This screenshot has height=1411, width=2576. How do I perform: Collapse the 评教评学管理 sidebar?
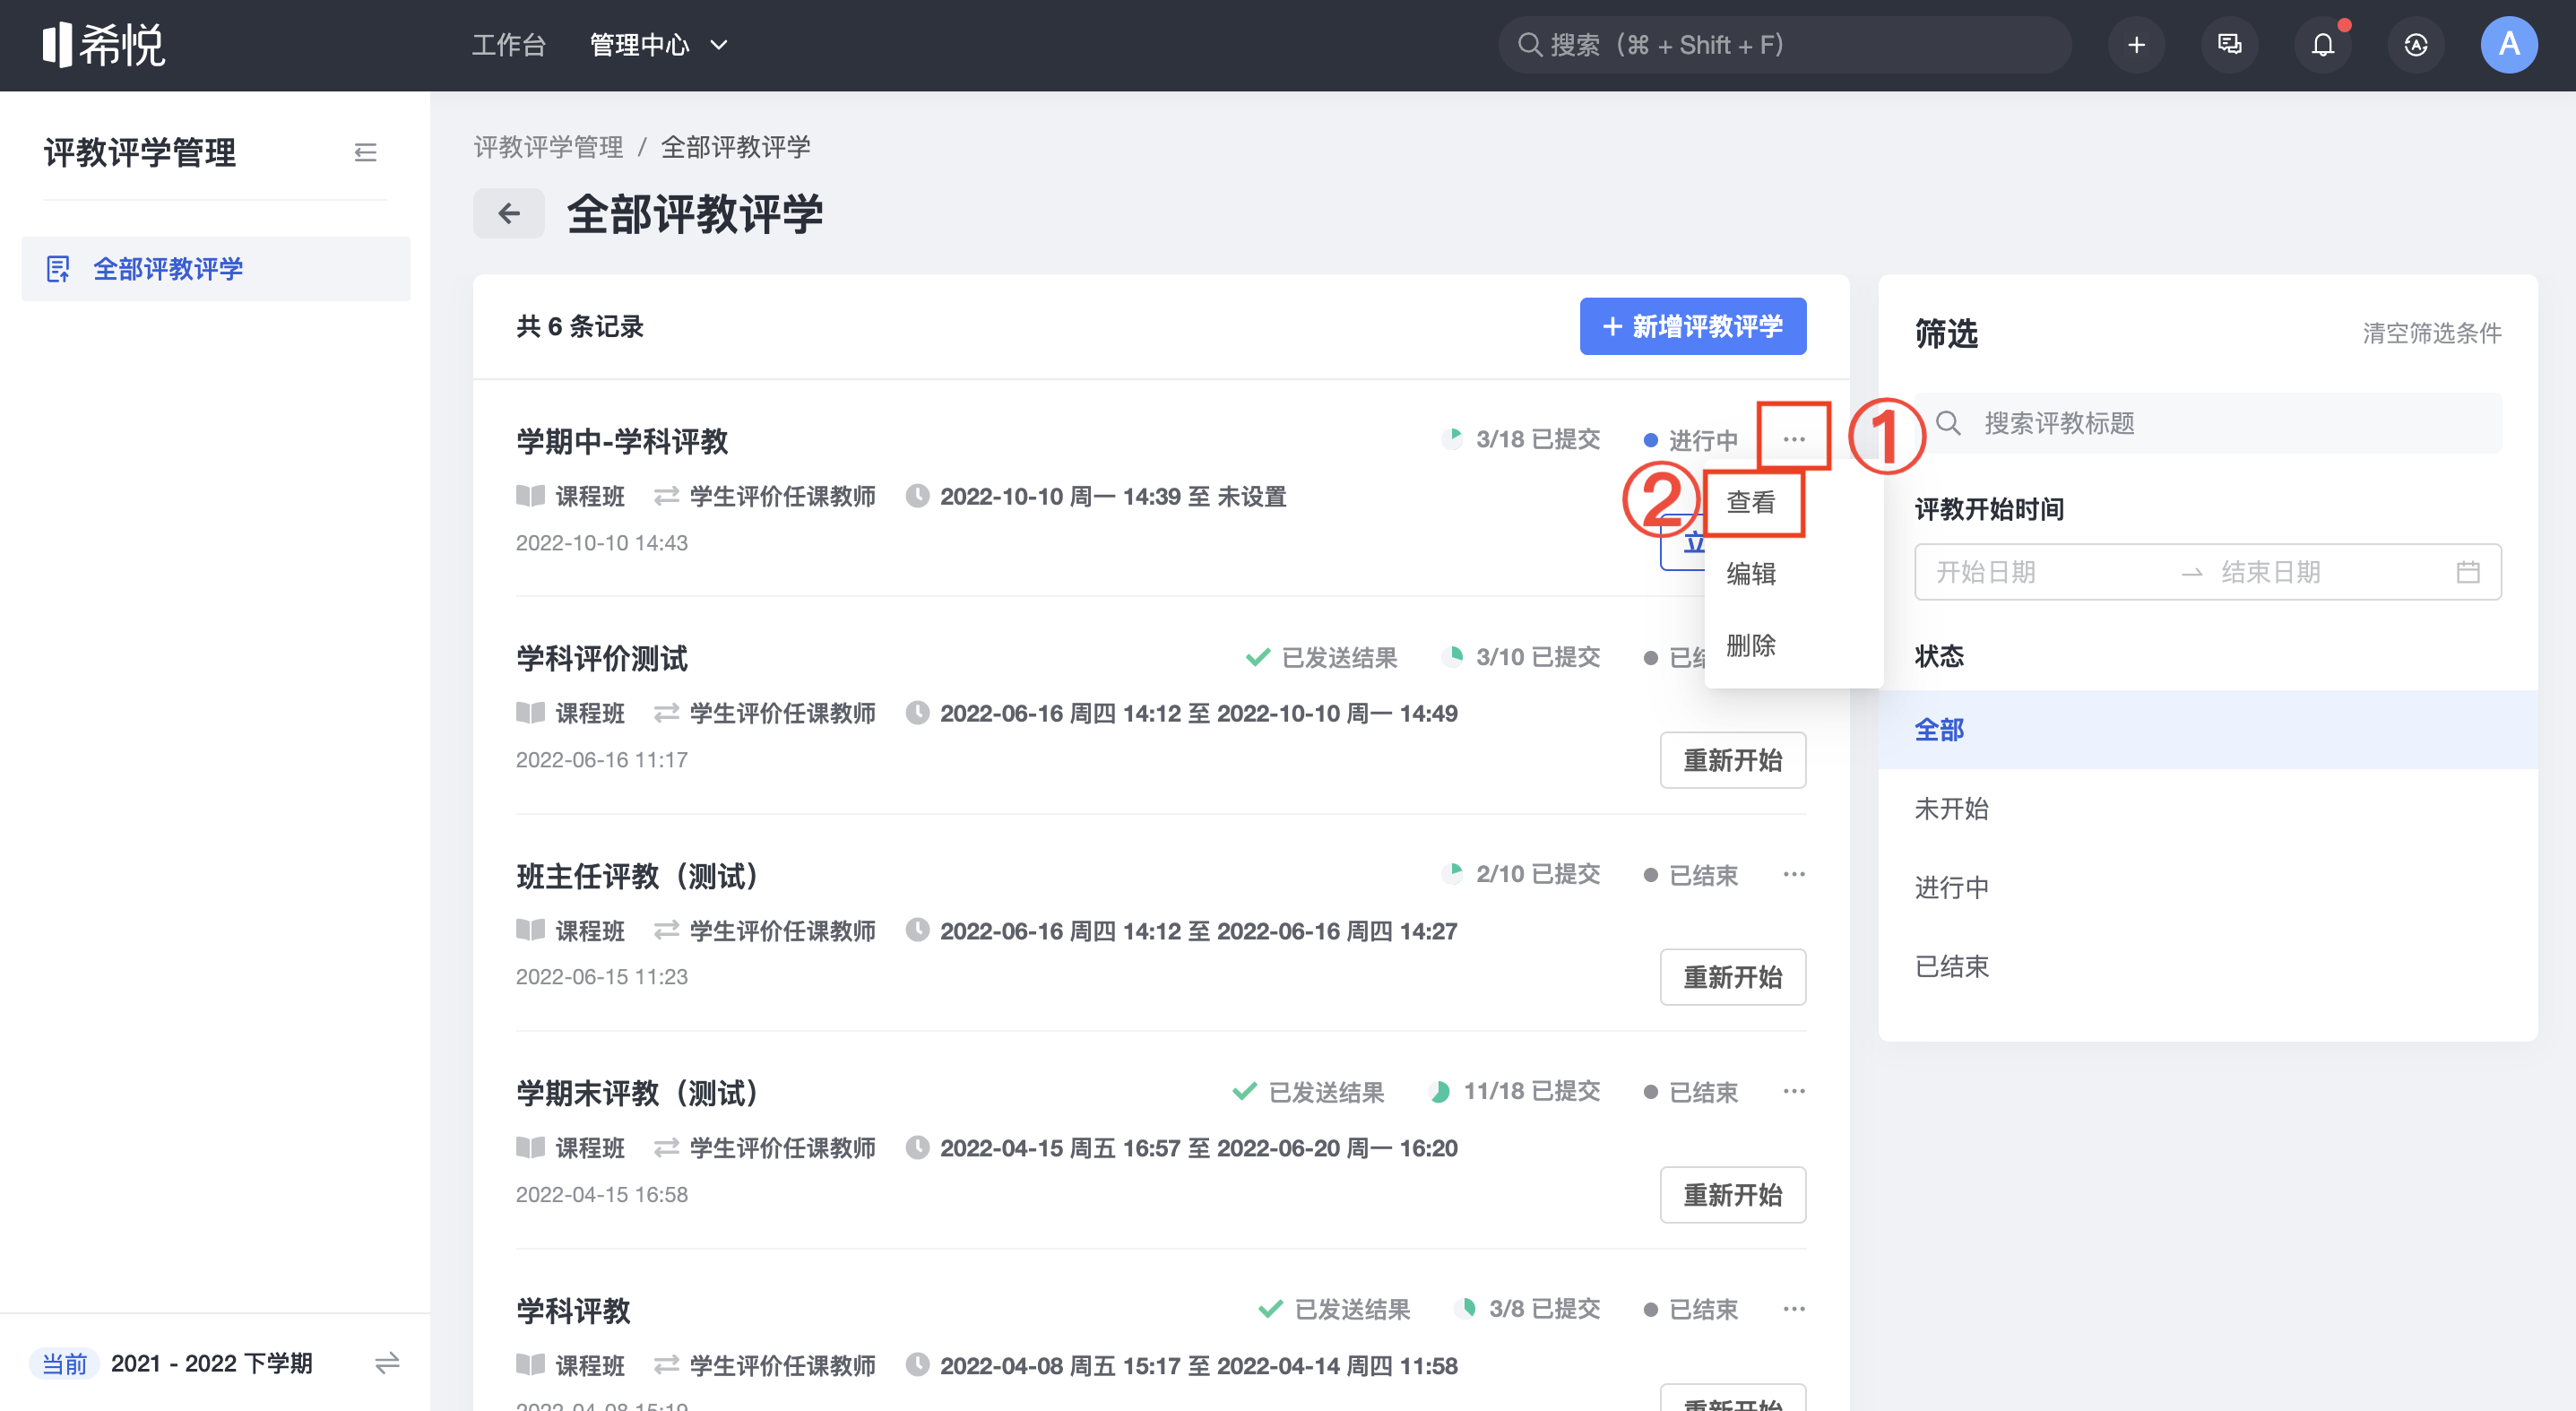click(x=365, y=152)
